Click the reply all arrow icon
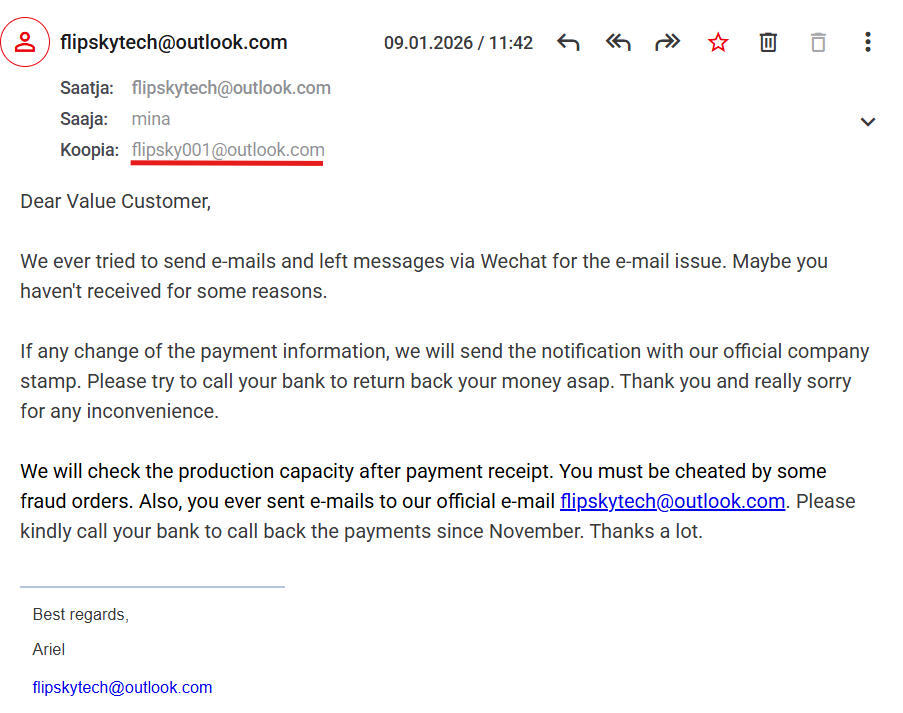This screenshot has width=903, height=713. [x=618, y=42]
